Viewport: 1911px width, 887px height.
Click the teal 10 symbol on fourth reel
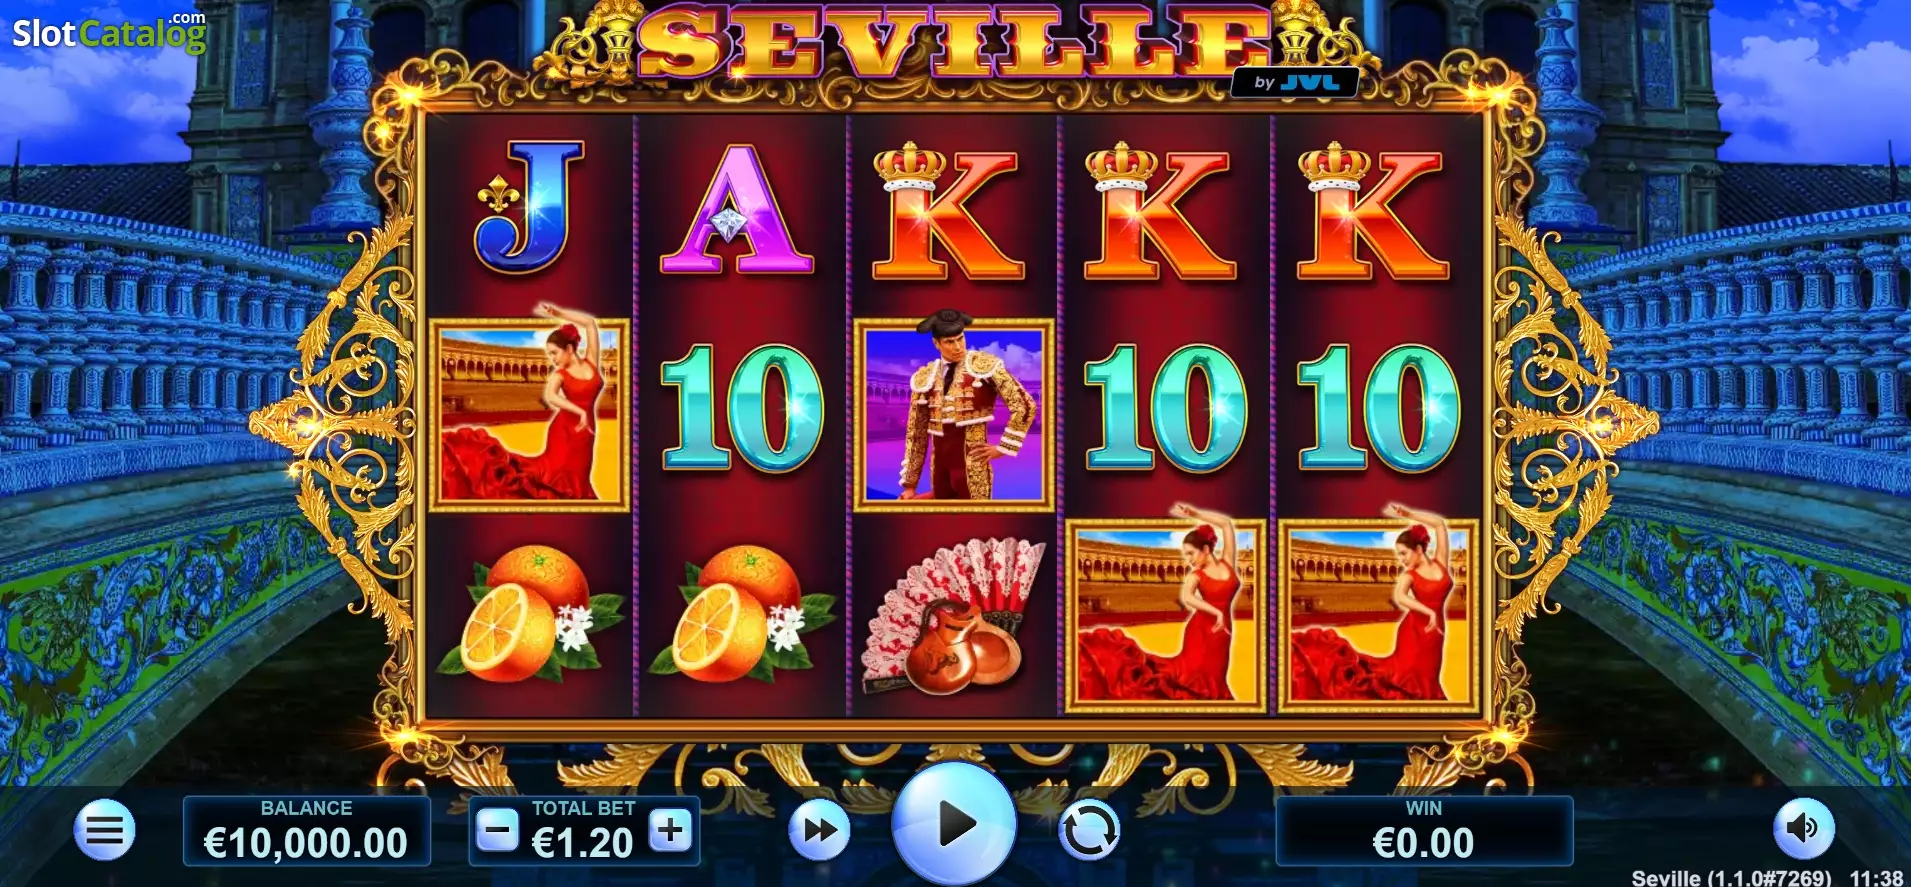1166,408
